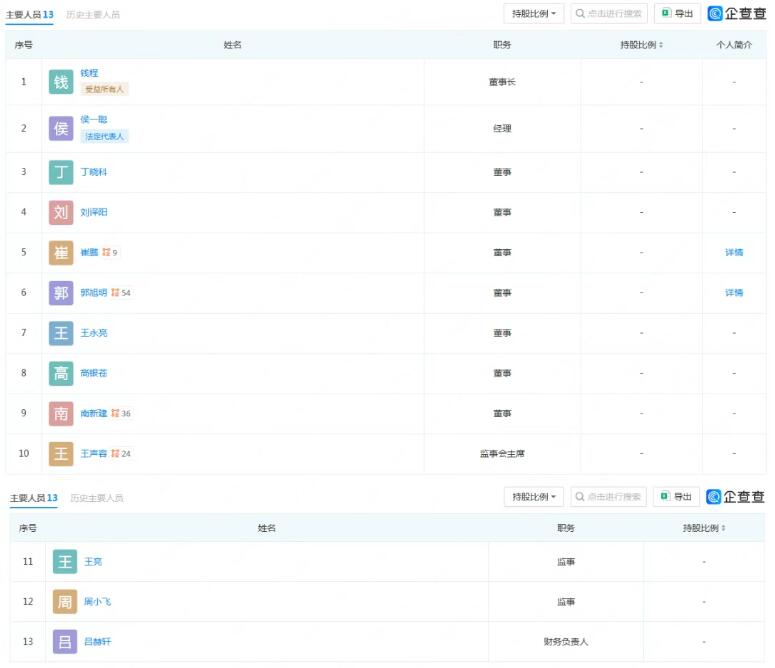Switch to the upper 历史主要人员 tab

93,15
